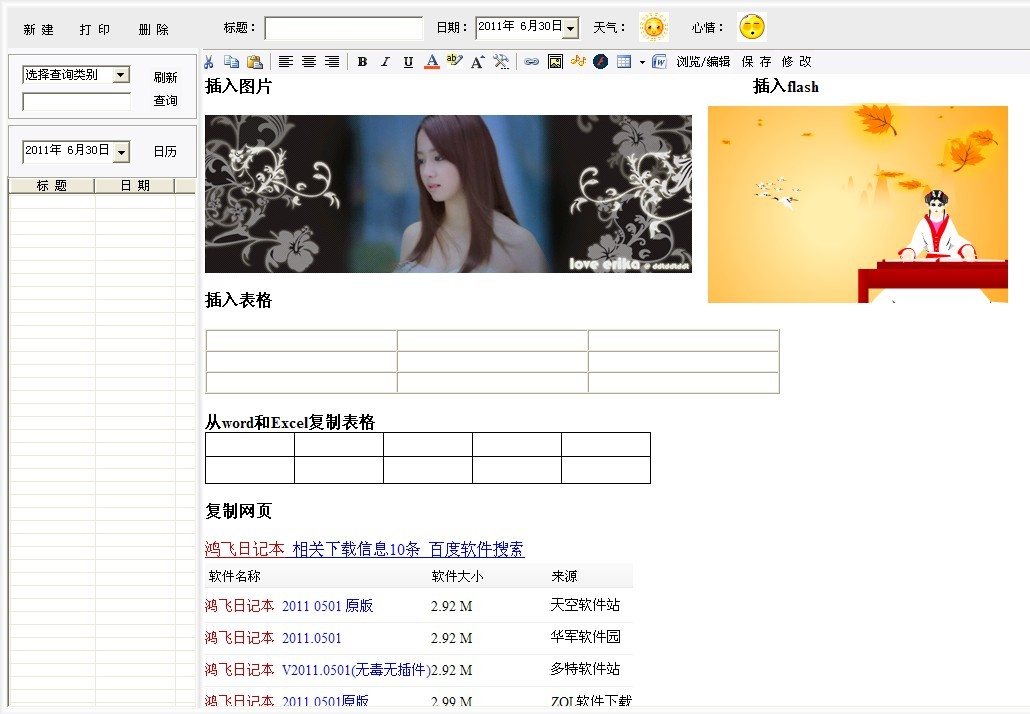The image size is (1030, 714).
Task: Expand the insert table dropdown arrow
Action: tap(642, 62)
